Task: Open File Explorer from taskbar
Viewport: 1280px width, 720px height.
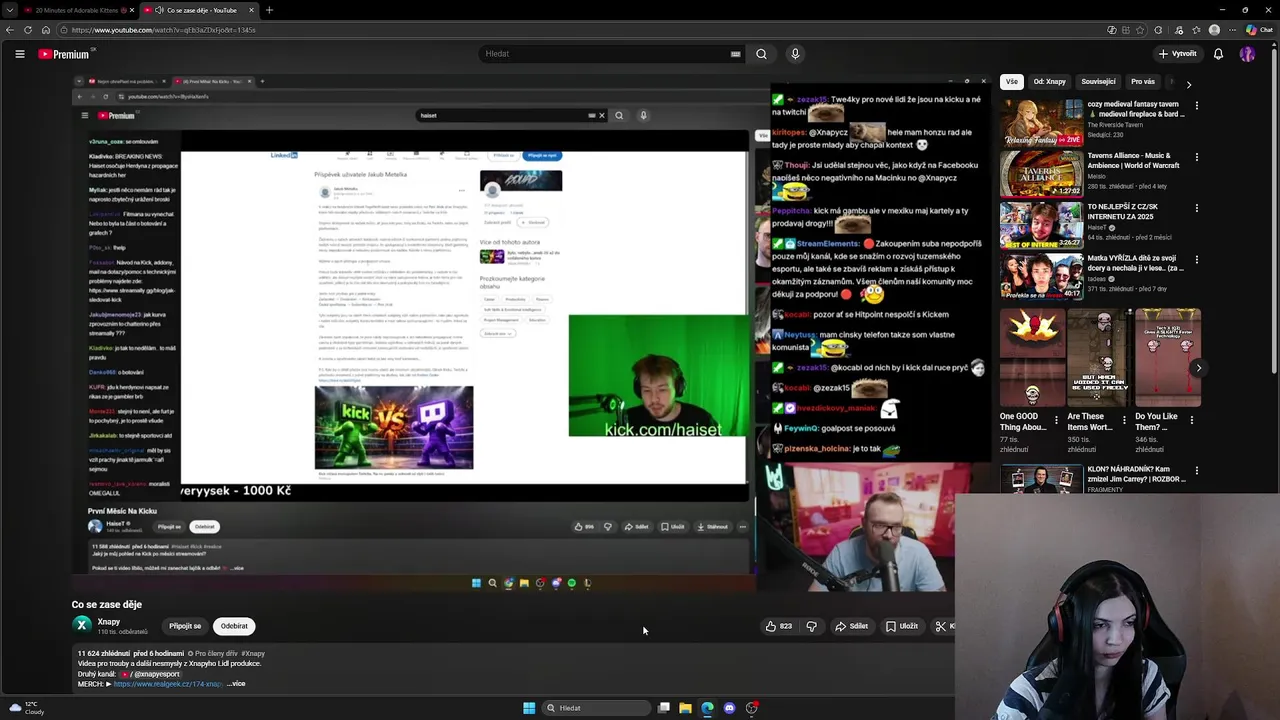Action: (685, 708)
